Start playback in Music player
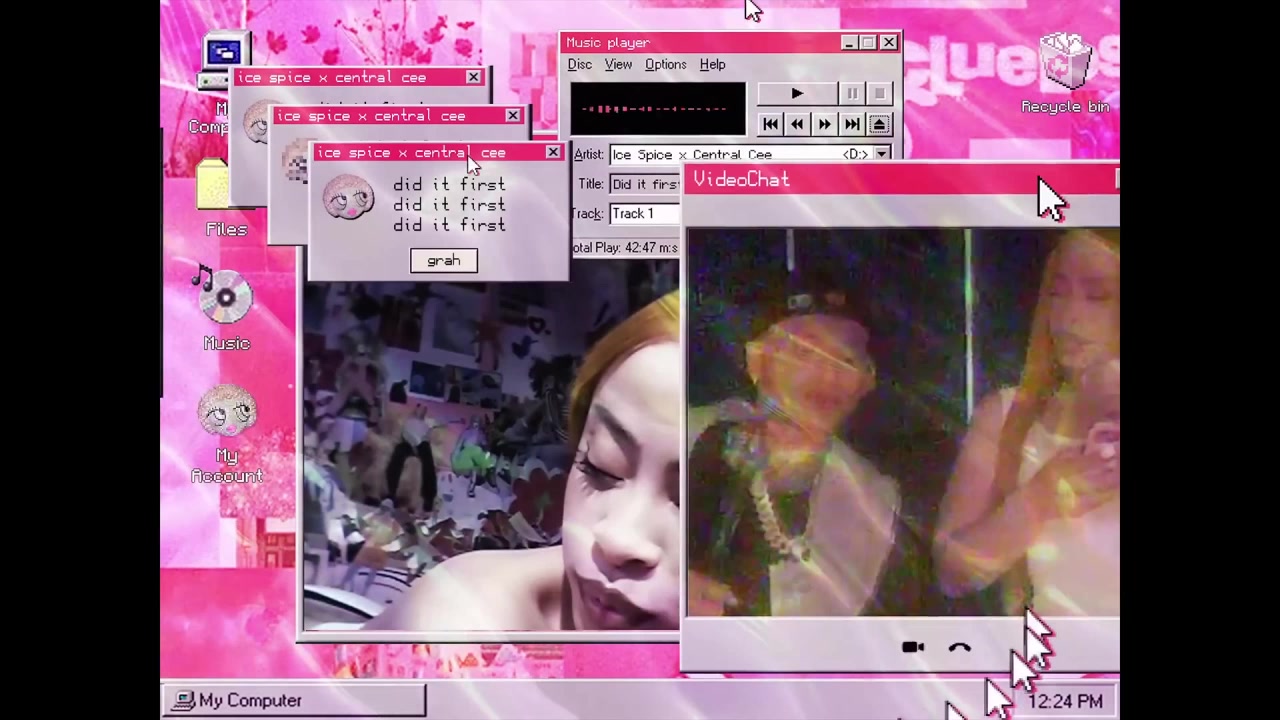The width and height of the screenshot is (1280, 720). tap(796, 94)
